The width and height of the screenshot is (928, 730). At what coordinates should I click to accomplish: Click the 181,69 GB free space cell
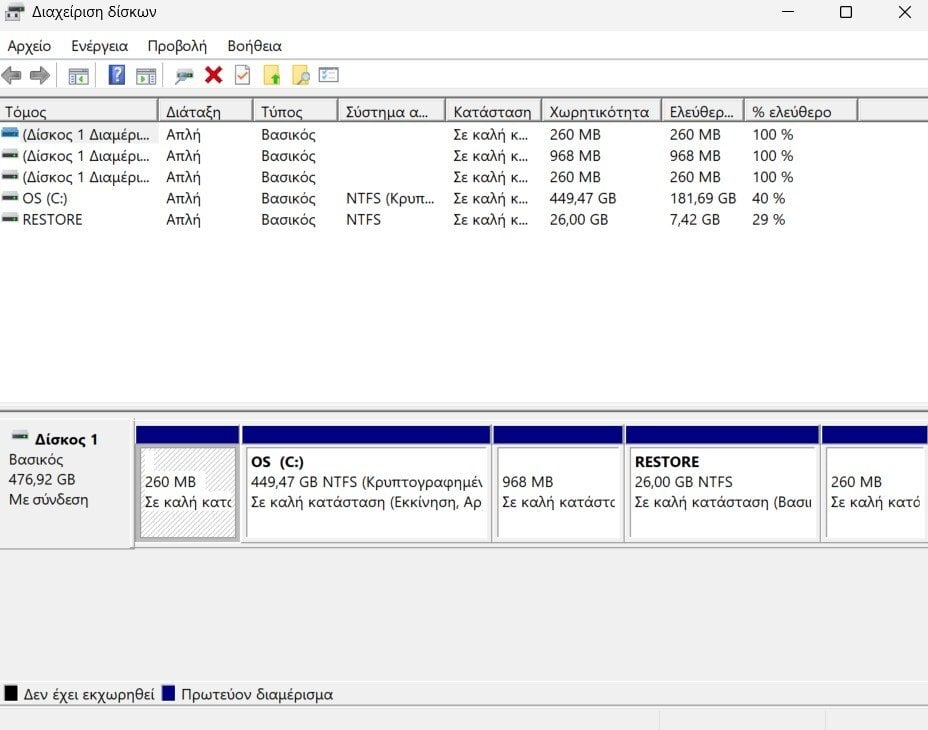pyautogui.click(x=703, y=198)
